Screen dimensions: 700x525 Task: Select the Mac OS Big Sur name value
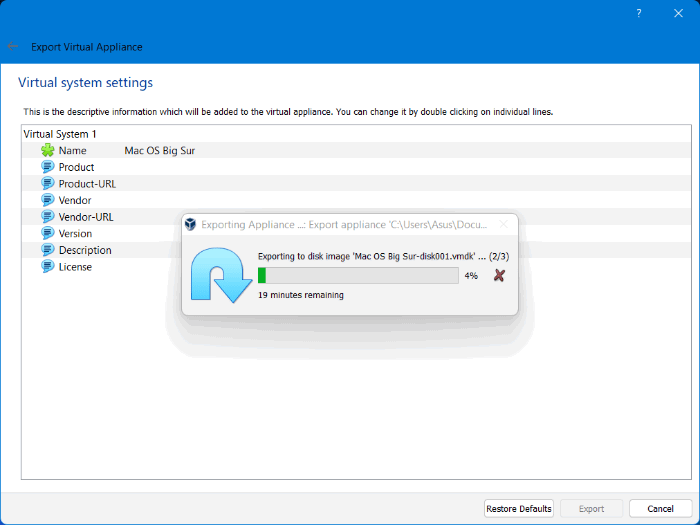click(159, 150)
